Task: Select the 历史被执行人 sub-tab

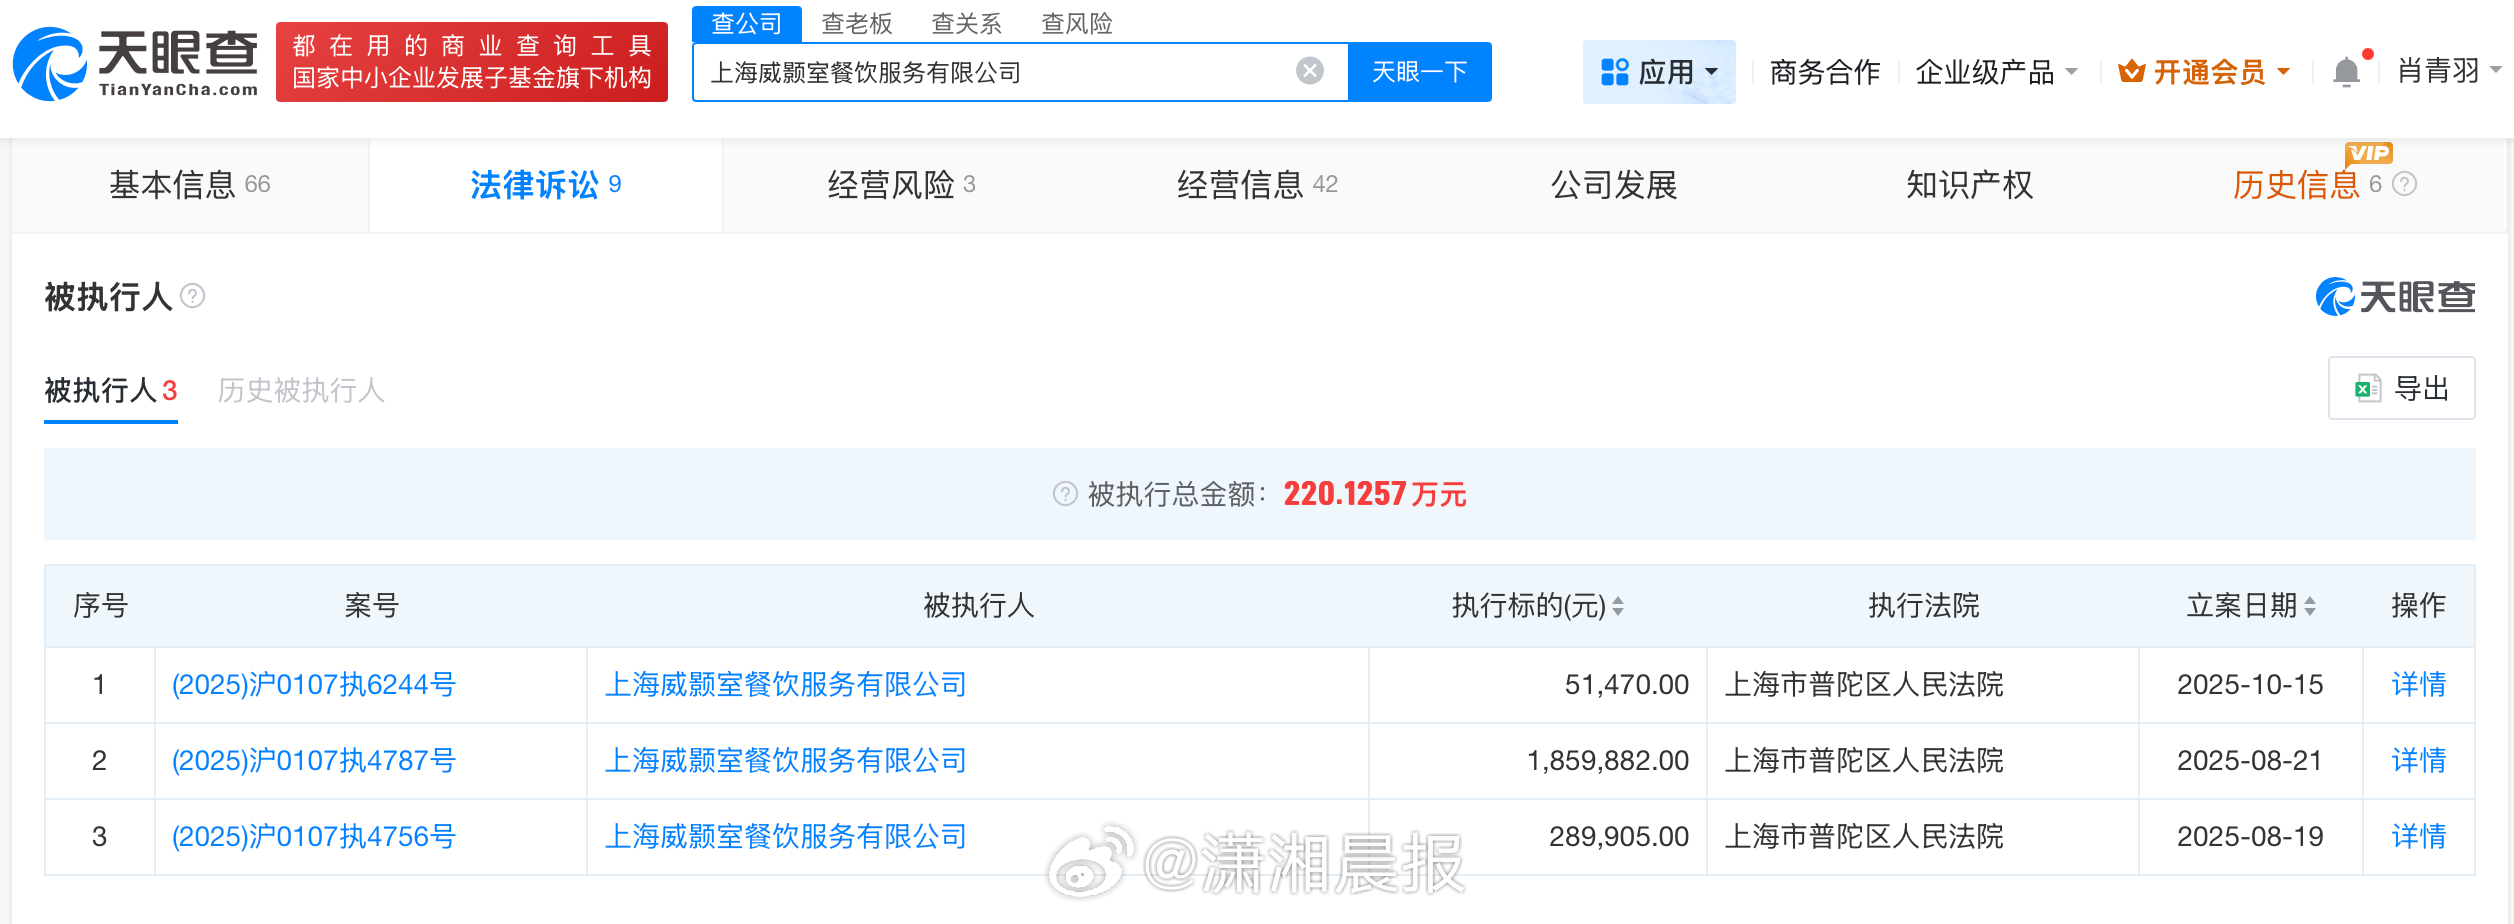Action: (x=301, y=391)
